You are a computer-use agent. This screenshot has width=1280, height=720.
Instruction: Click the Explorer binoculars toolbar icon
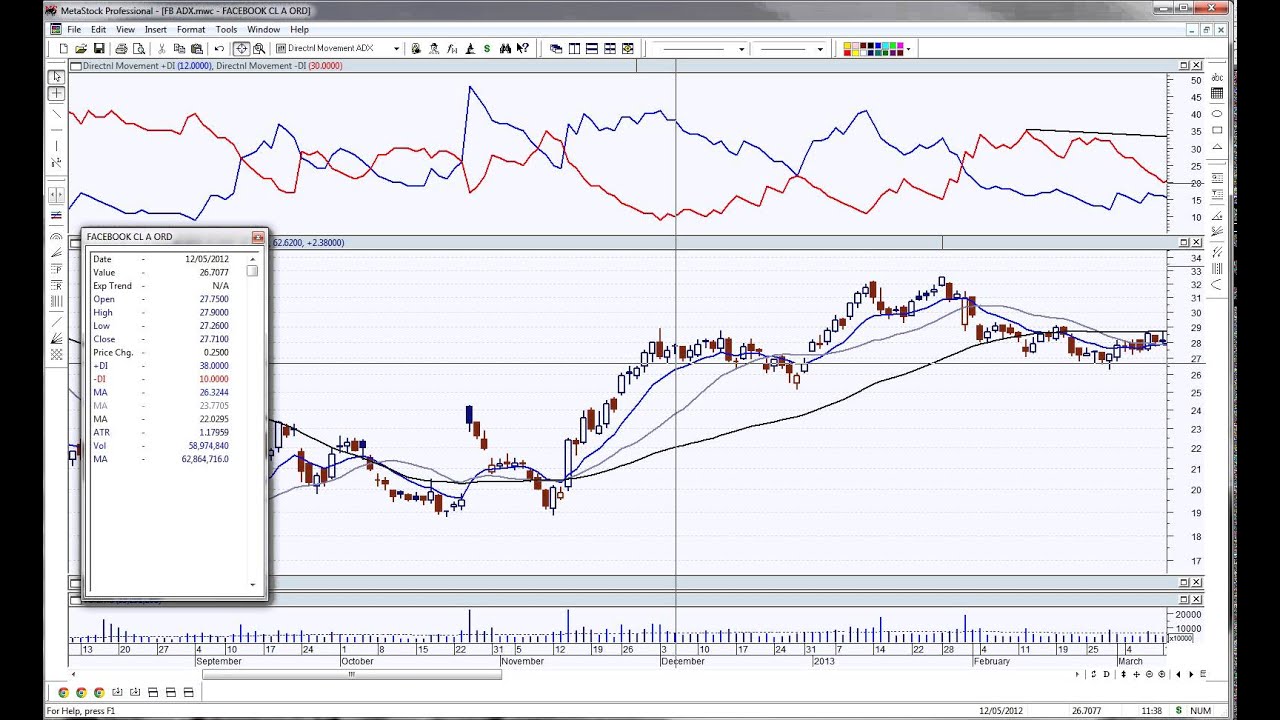tap(505, 48)
